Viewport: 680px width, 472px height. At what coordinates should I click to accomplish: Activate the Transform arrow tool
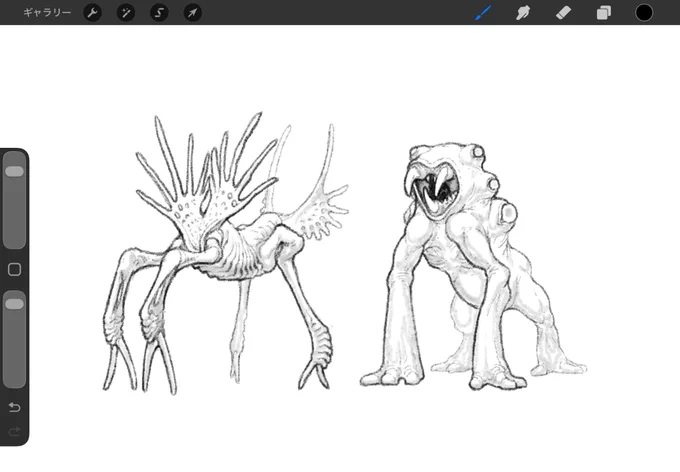pos(193,13)
